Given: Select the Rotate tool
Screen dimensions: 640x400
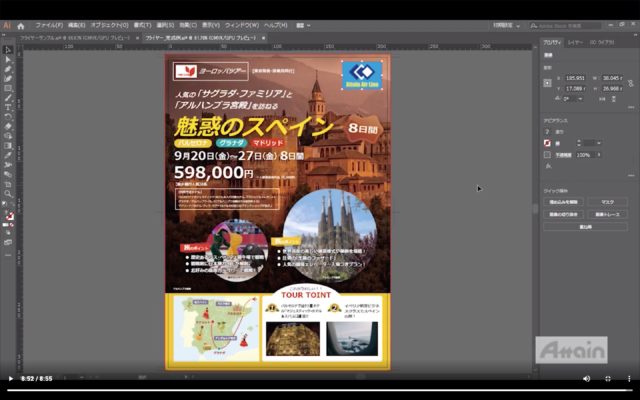Looking at the screenshot, I should [x=8, y=117].
